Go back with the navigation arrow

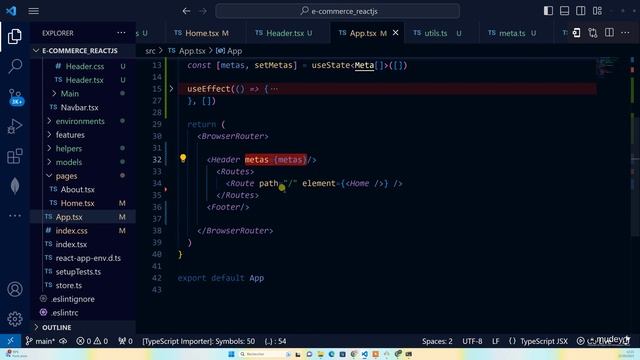[x=186, y=11]
